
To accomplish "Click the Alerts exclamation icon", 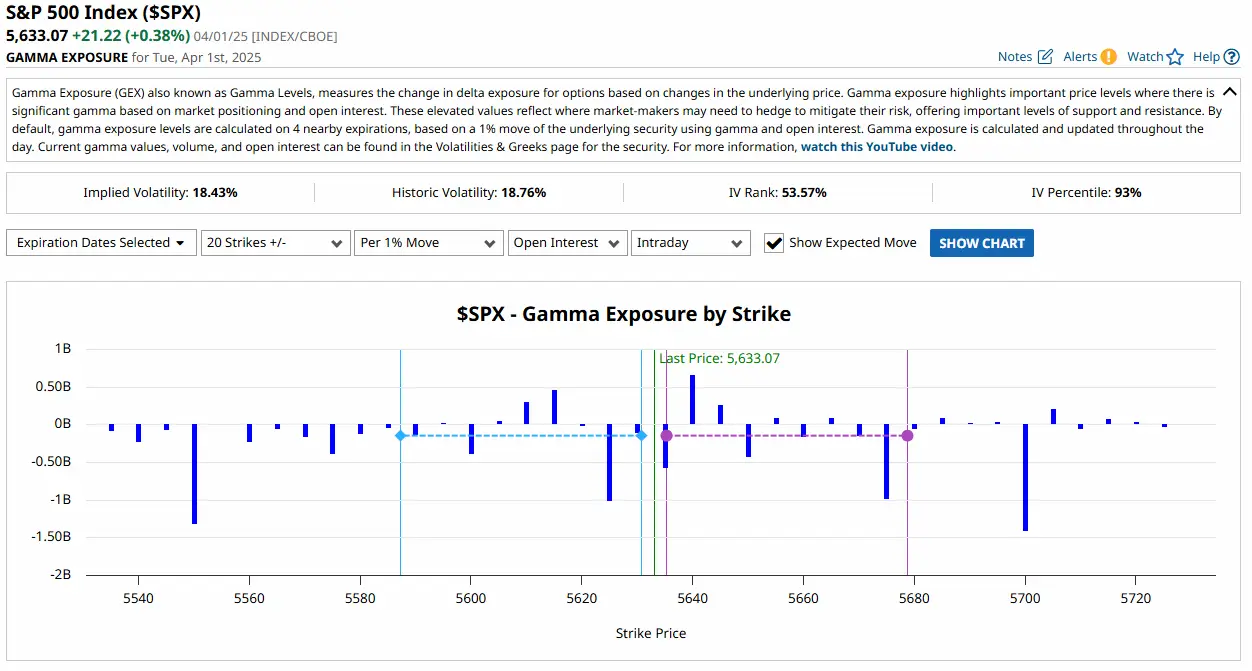I will [1109, 57].
